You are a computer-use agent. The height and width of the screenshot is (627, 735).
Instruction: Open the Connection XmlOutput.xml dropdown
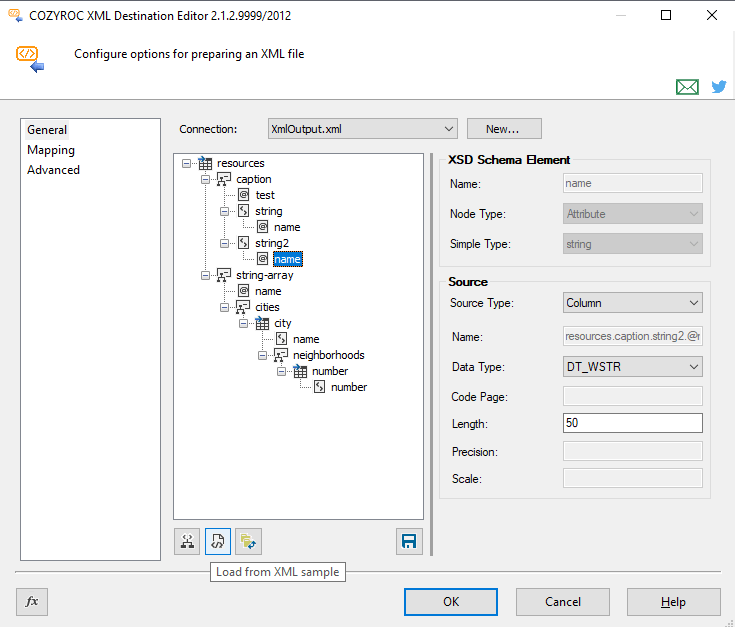coord(363,129)
